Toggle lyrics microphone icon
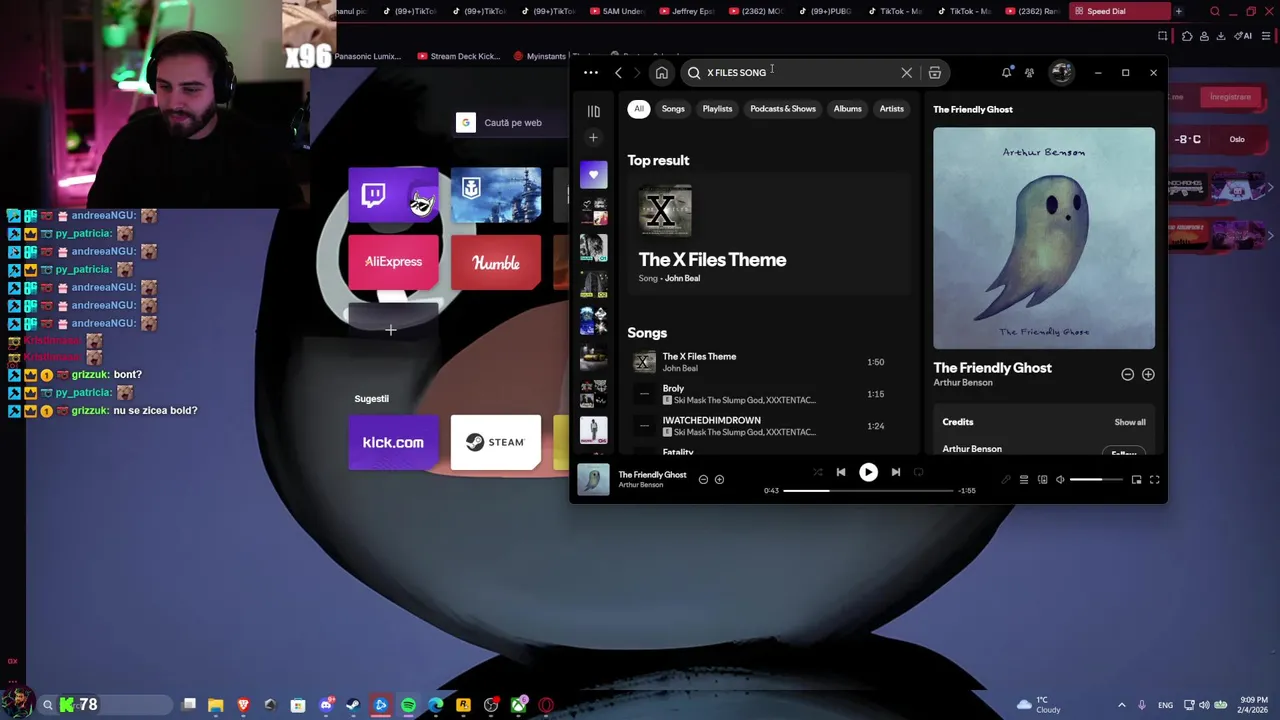1280x720 pixels. pos(1006,480)
